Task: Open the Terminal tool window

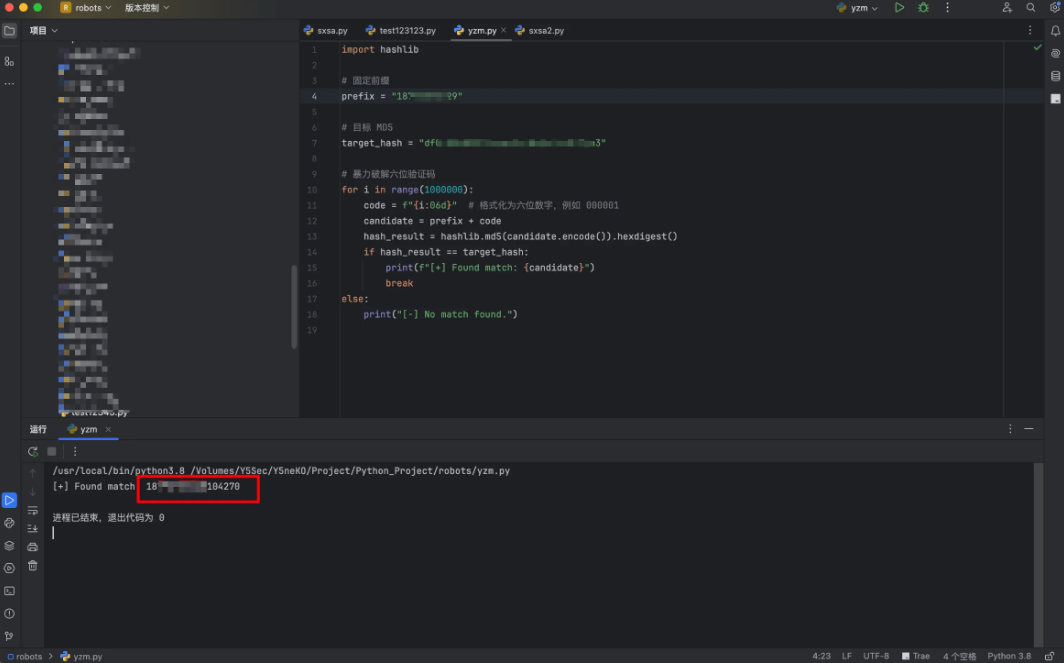Action: tap(9, 591)
